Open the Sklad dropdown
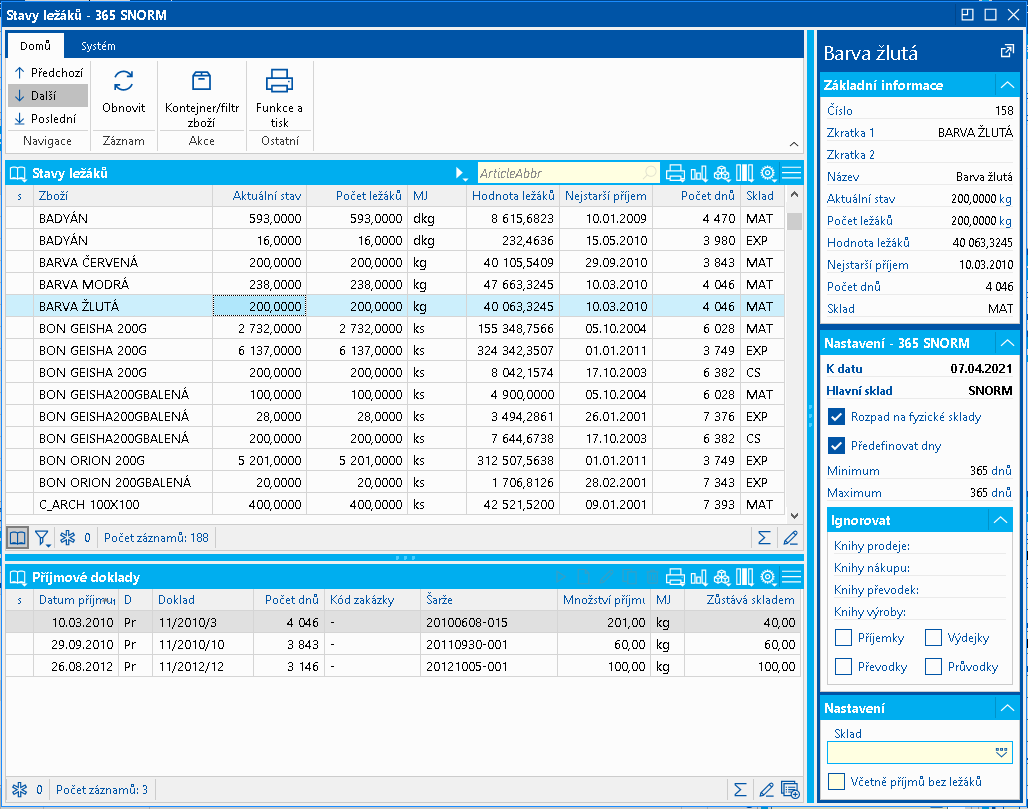 [1002, 752]
